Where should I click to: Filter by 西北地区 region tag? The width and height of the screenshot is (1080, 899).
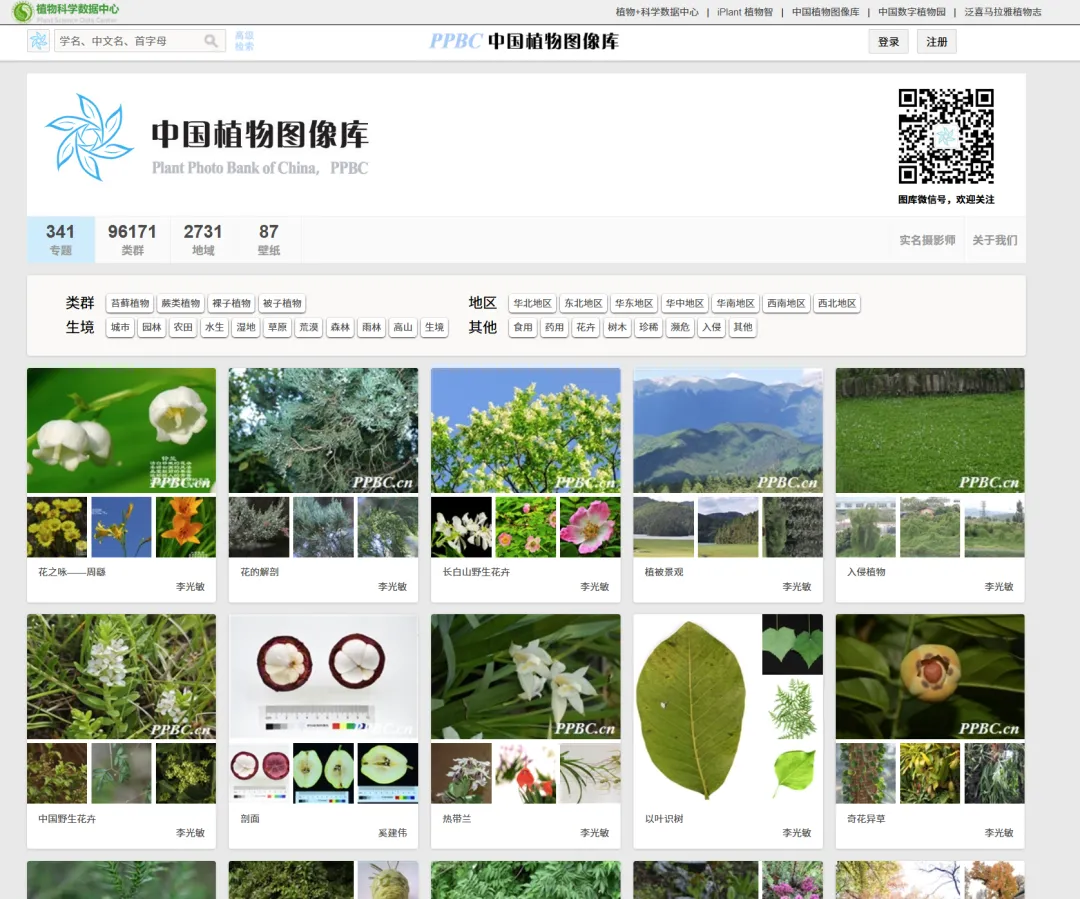click(837, 303)
